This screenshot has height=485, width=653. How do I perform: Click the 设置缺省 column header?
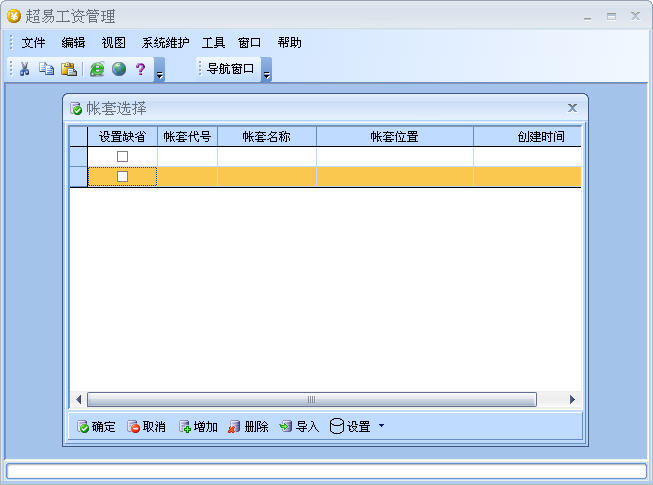(122, 137)
